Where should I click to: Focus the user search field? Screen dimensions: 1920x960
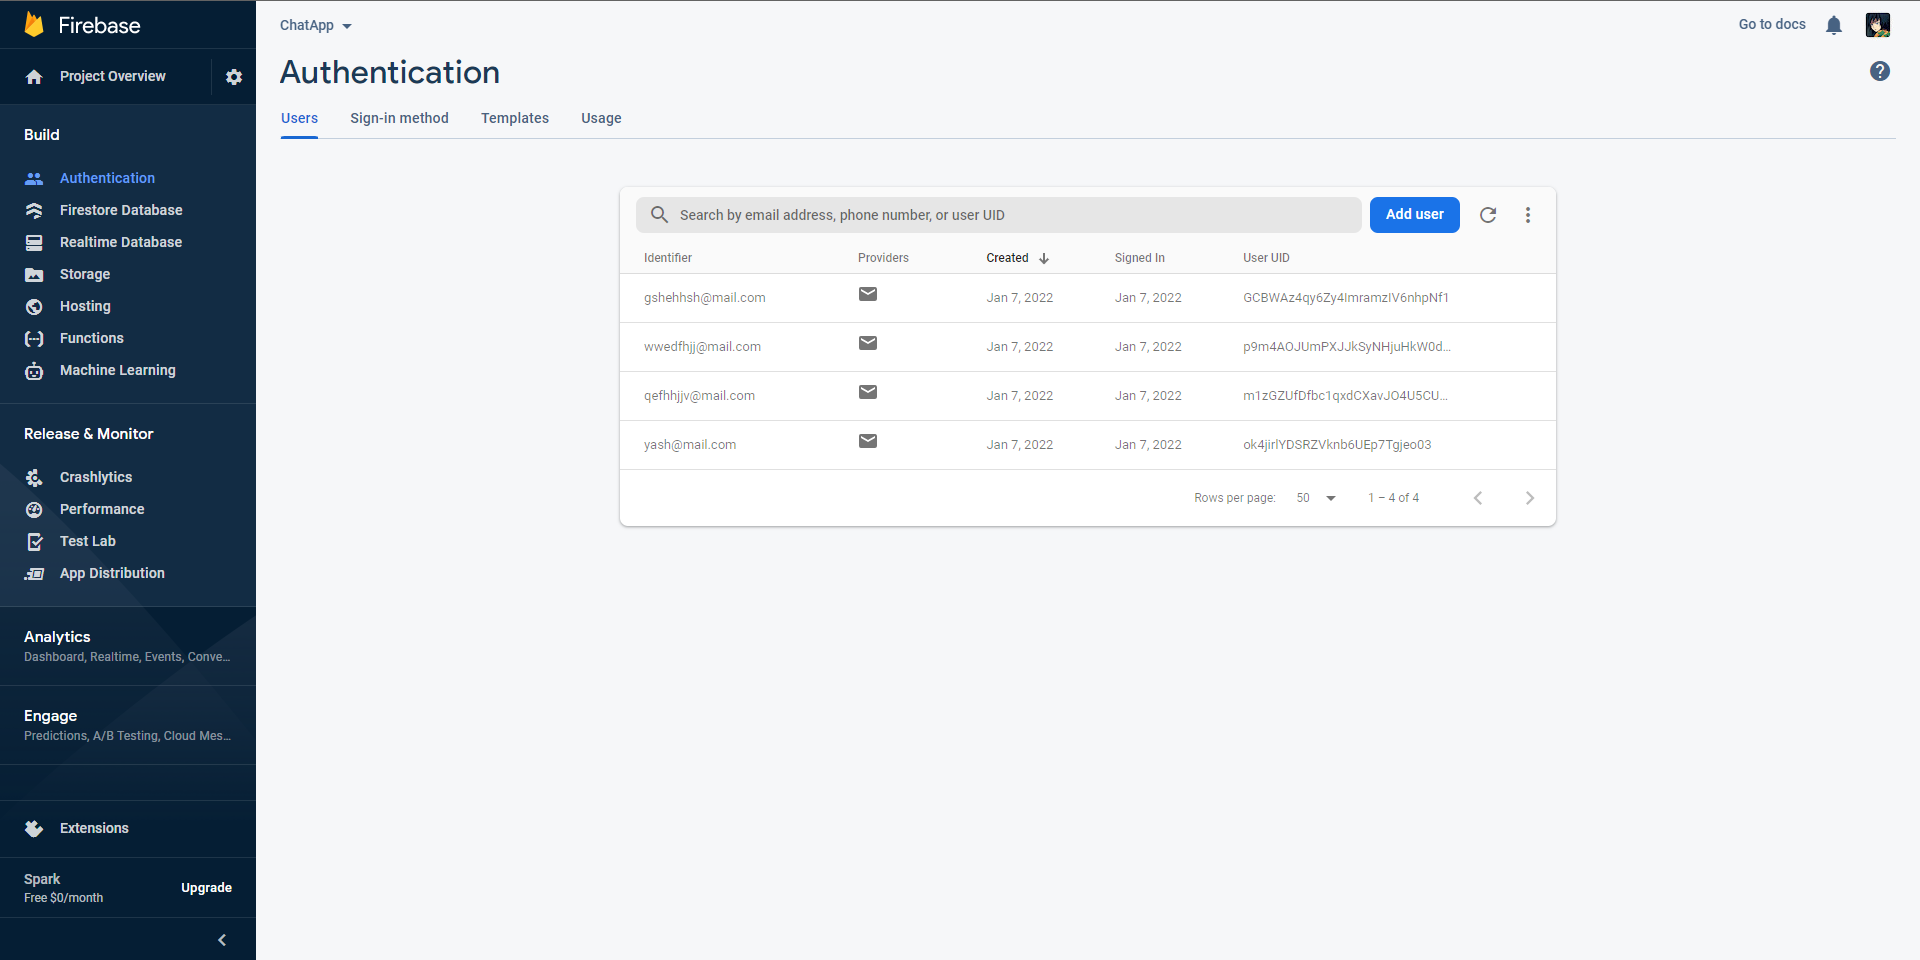[999, 215]
